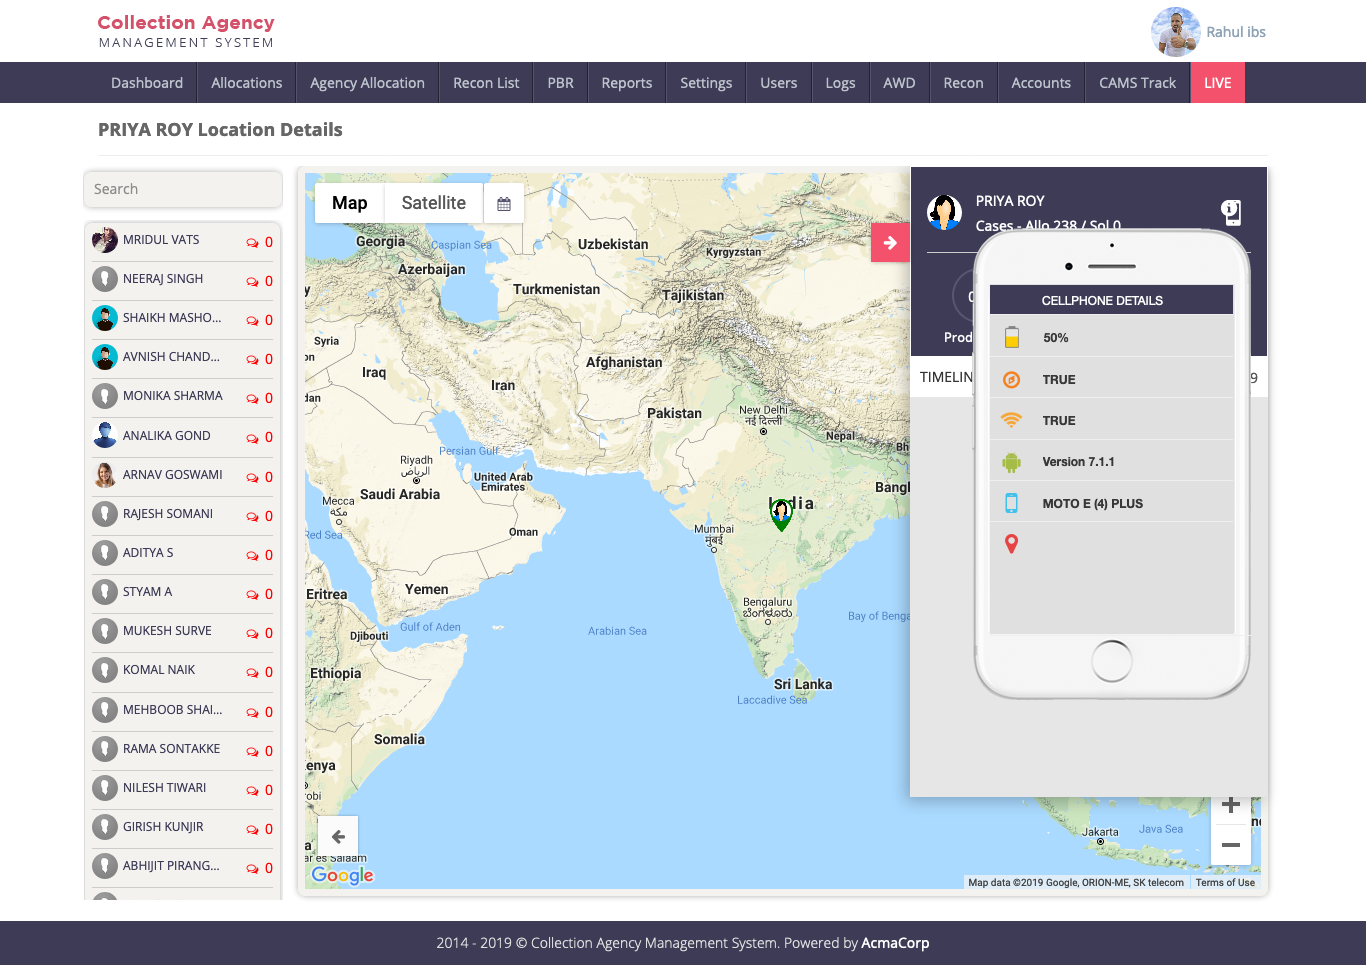1366x965 pixels.
Task: Click the calendar icon beside Satellite
Action: tap(504, 204)
